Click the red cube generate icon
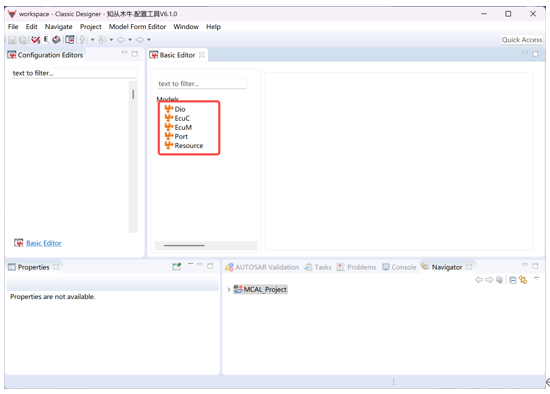This screenshot has width=550, height=394. [x=56, y=40]
